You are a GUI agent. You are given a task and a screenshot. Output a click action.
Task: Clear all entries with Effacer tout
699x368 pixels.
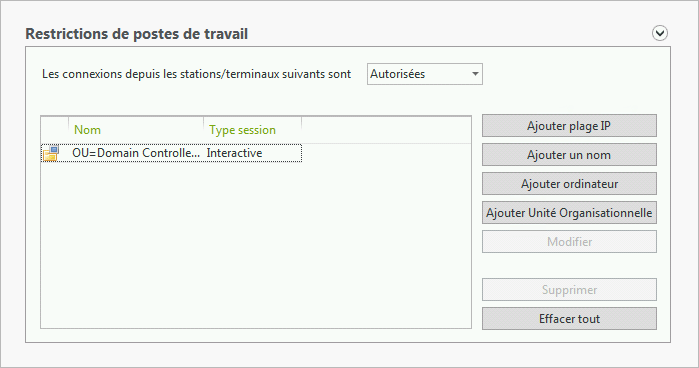(569, 319)
